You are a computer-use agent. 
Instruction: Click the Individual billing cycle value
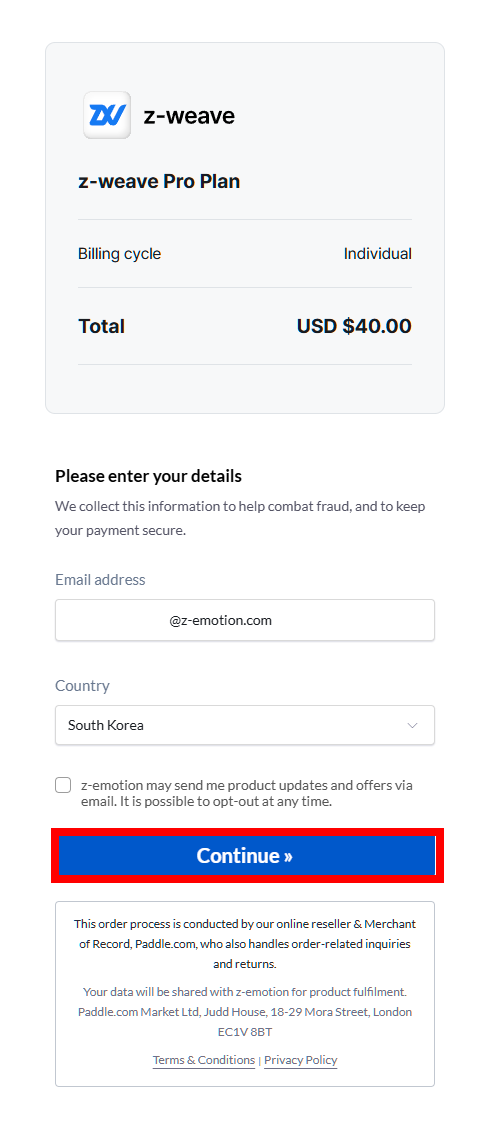coord(378,254)
